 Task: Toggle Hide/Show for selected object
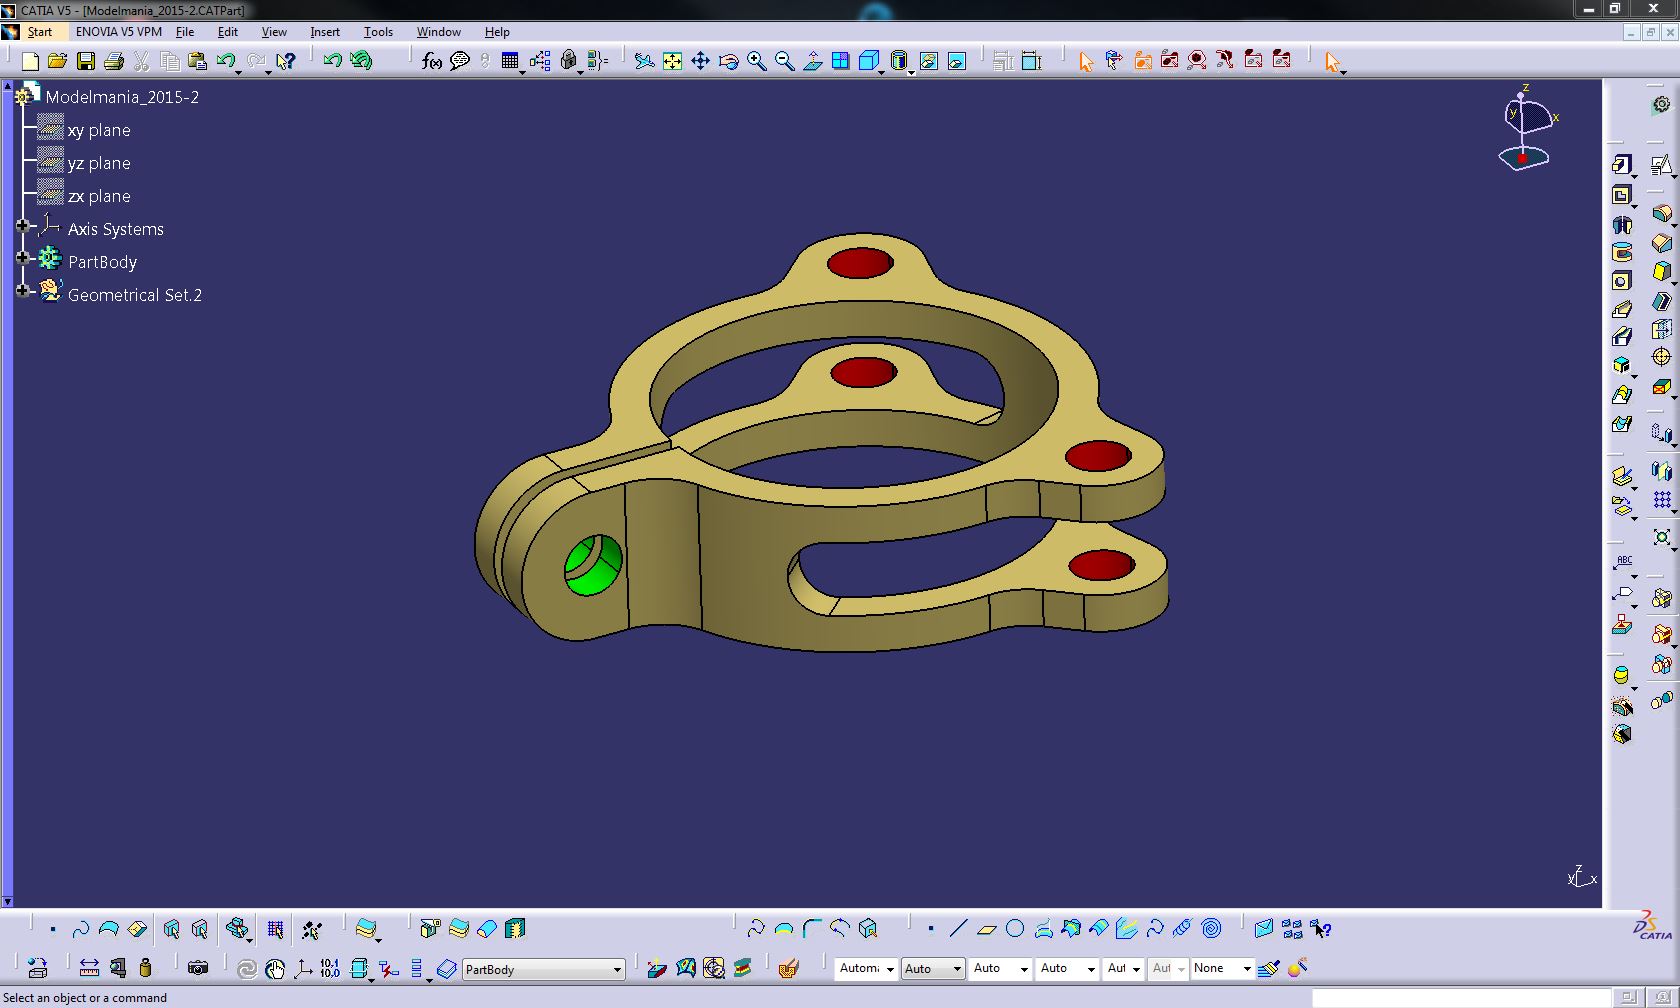click(929, 62)
